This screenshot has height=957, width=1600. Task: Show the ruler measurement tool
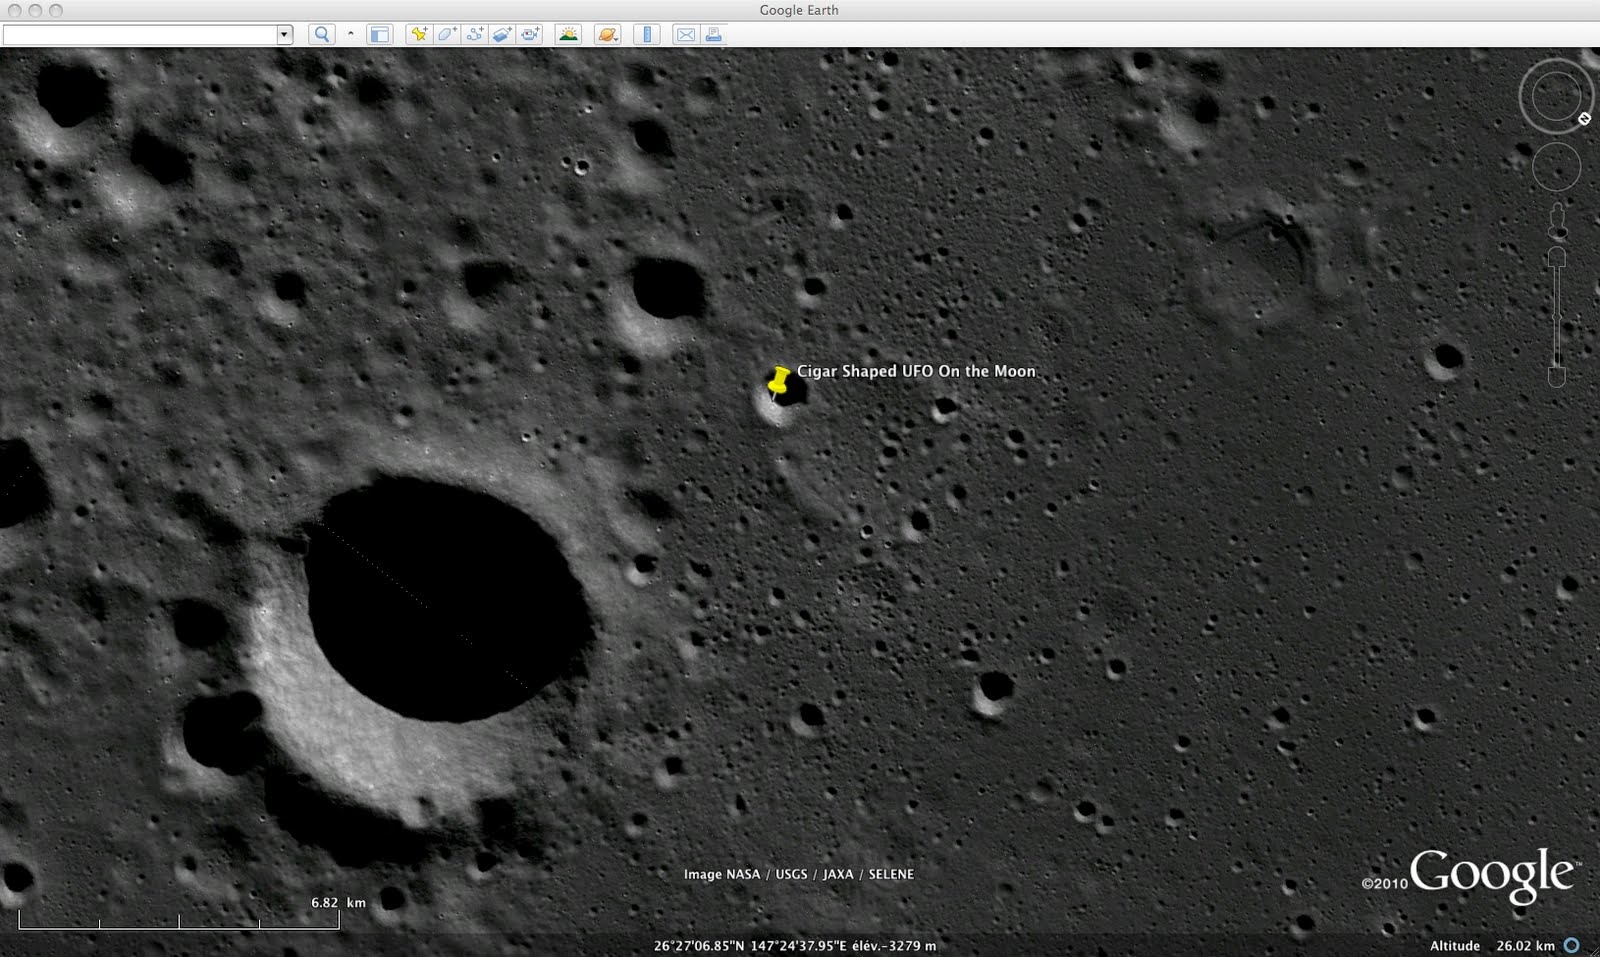[x=646, y=34]
